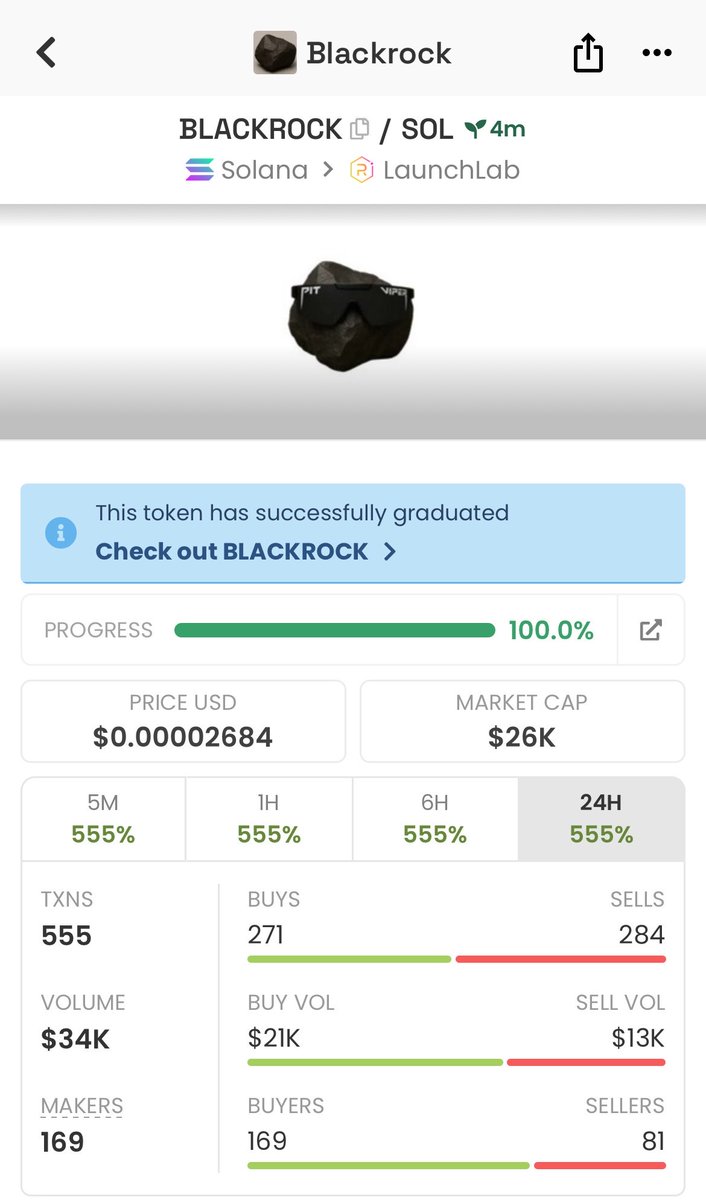Screen dimensions: 706x1200
Task: Tap the LaunchLab logo icon
Action: tap(361, 170)
